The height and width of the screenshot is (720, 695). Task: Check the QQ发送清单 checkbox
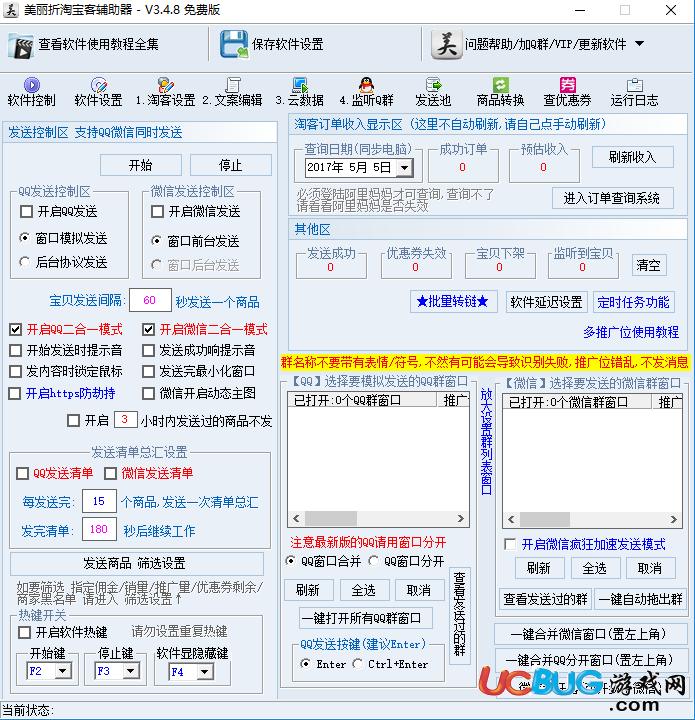pos(22,473)
